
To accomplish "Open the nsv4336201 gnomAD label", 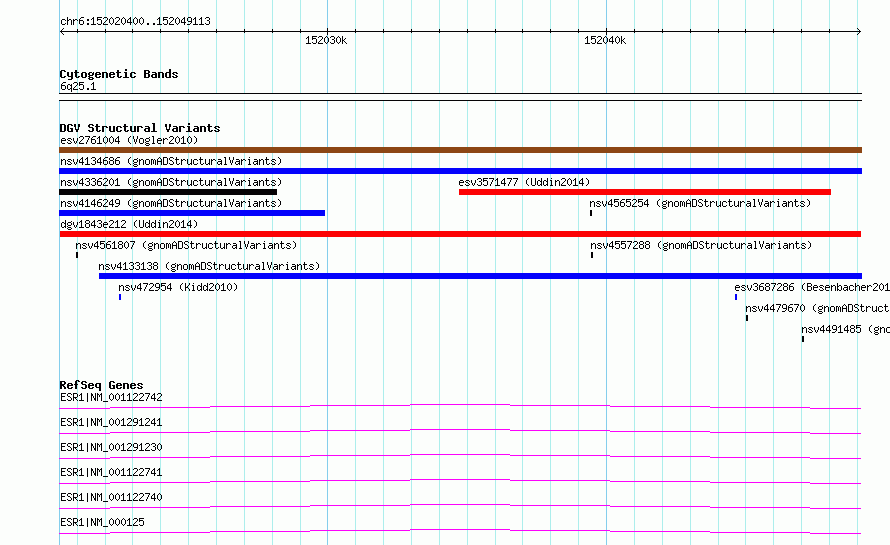I will click(171, 182).
